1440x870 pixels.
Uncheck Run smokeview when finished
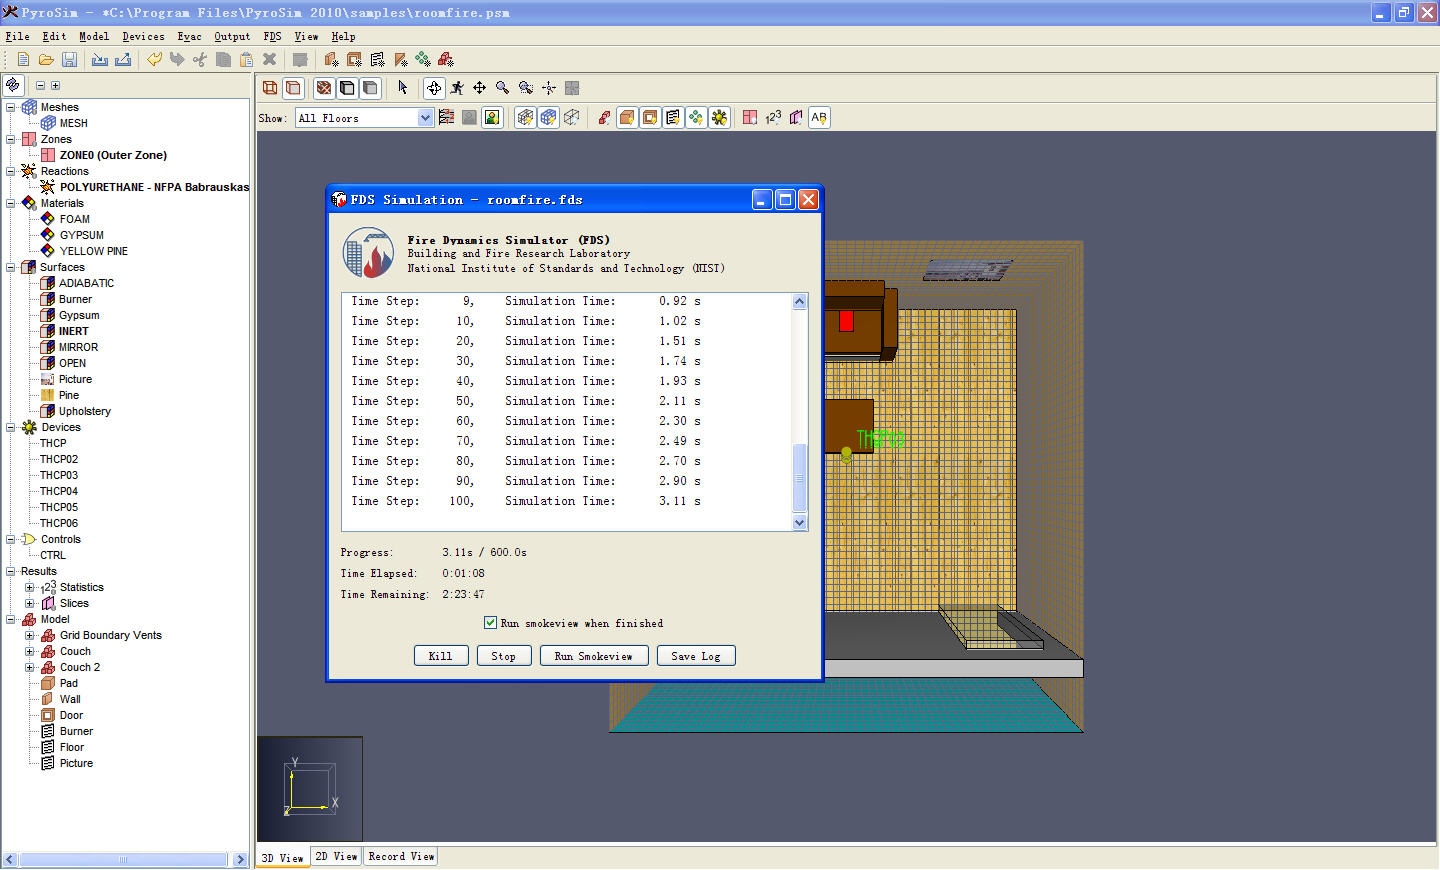490,622
